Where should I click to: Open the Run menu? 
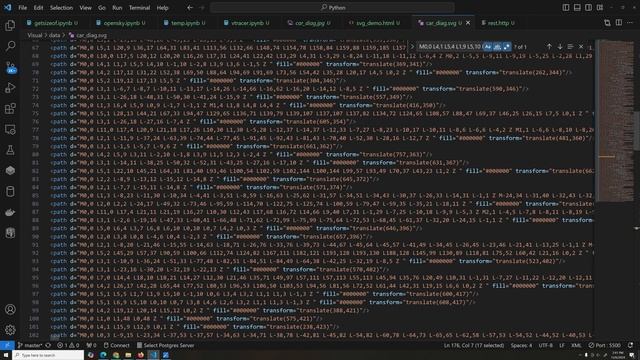(117, 7)
